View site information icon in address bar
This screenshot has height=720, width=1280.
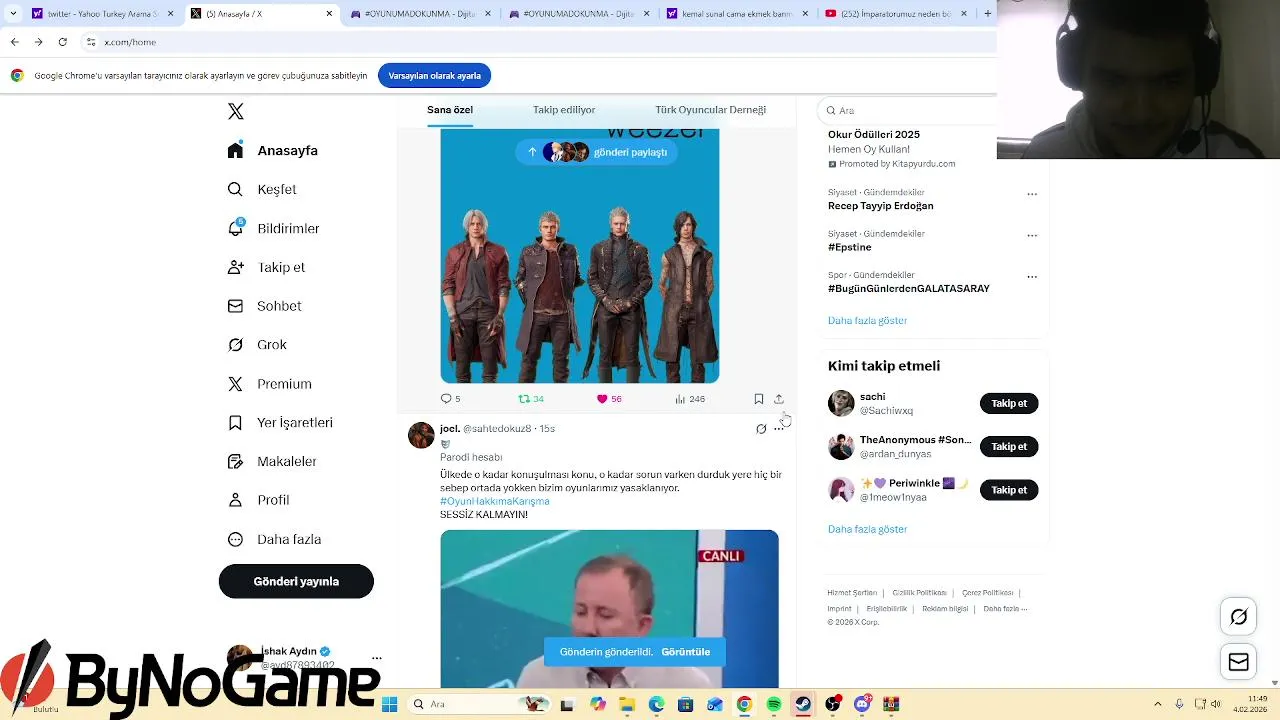(91, 42)
